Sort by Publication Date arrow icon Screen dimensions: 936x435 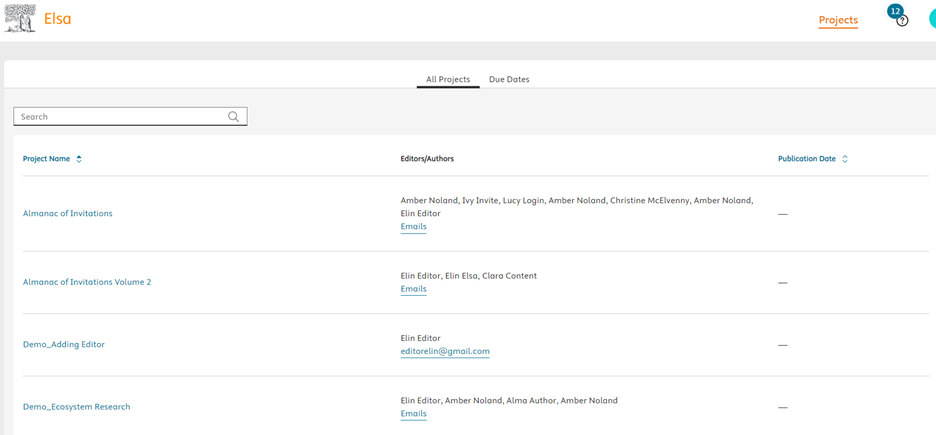845,159
